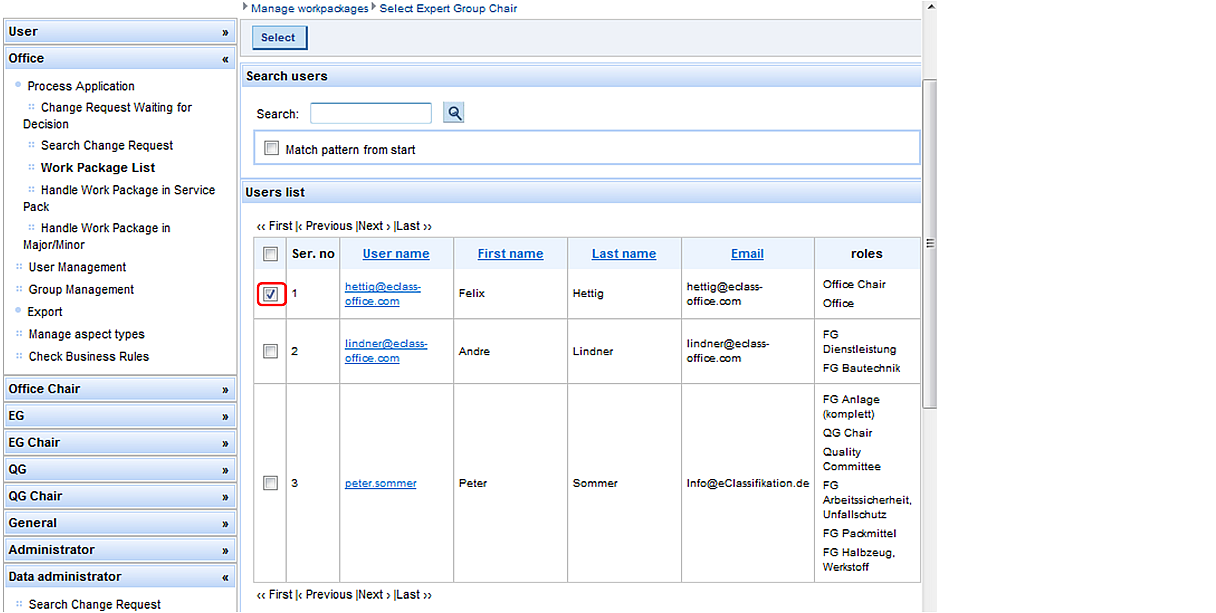This screenshot has height=613, width=1216.
Task: Tick the Match pattern from start checkbox
Action: (x=271, y=149)
